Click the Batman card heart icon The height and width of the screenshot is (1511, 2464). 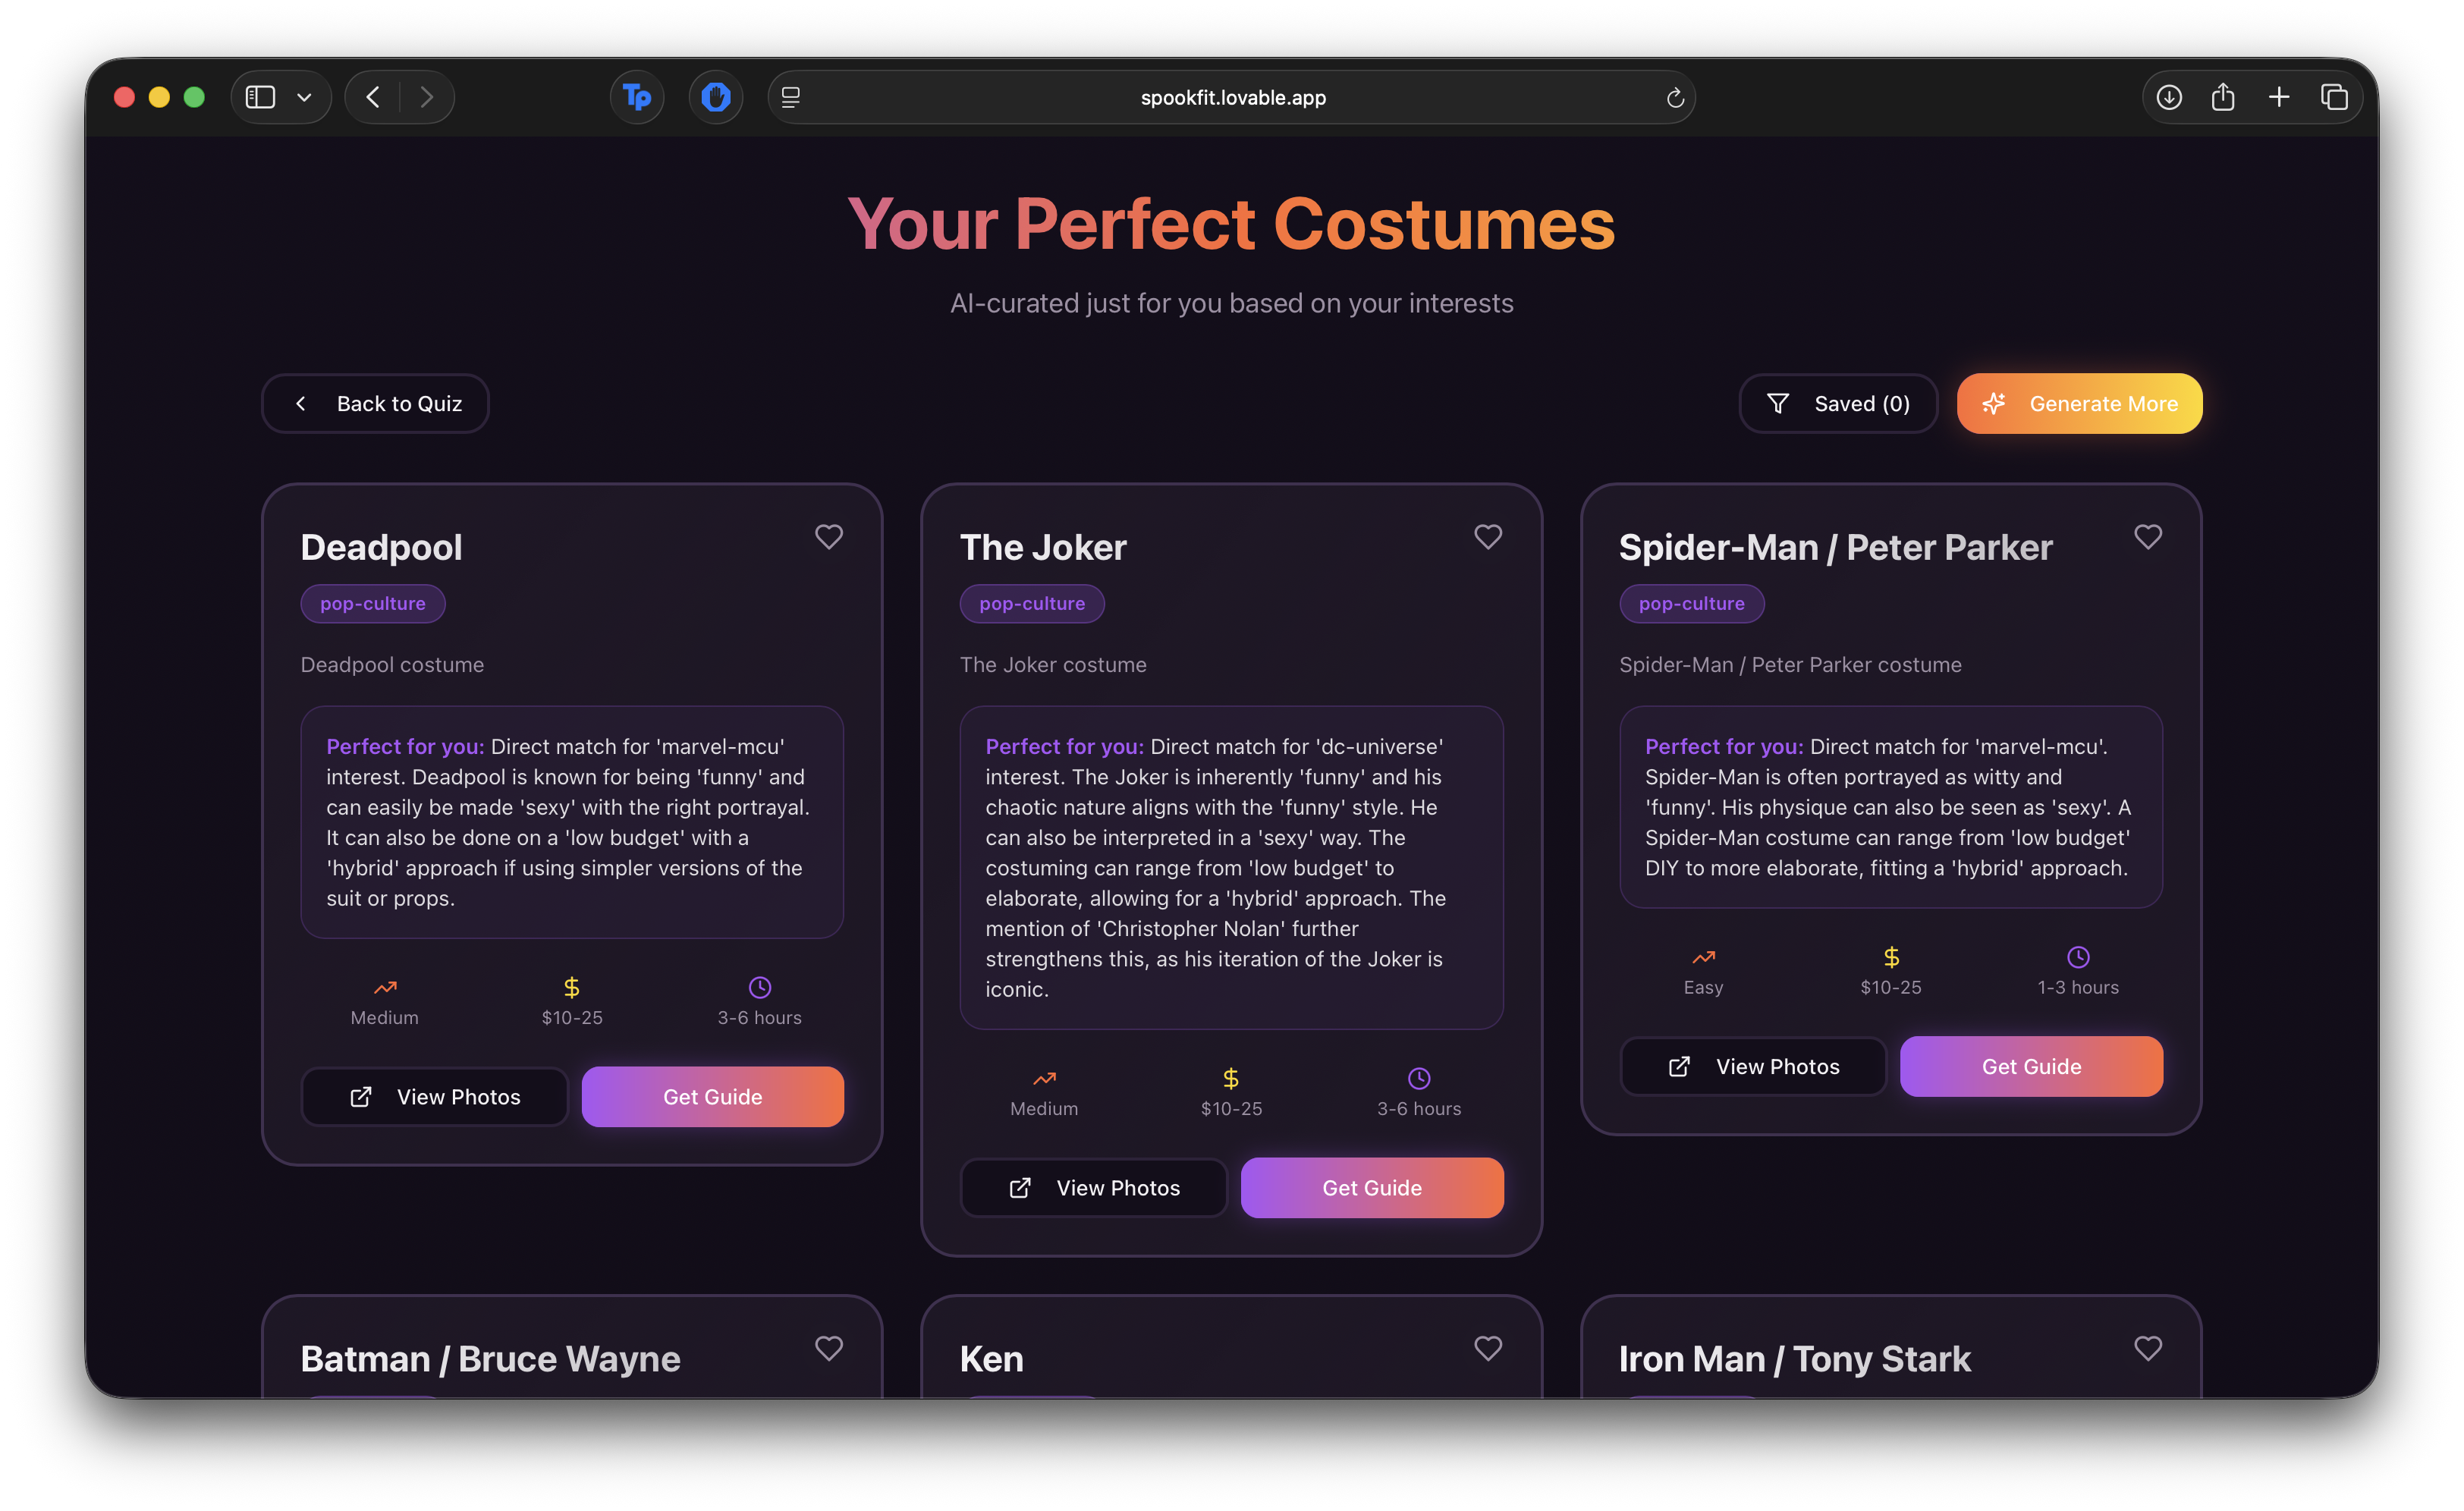click(828, 1348)
